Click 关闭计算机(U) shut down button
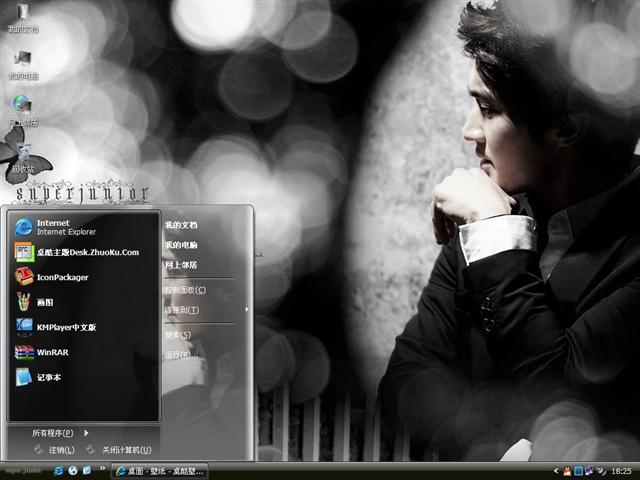The height and width of the screenshot is (480, 640). (x=119, y=450)
